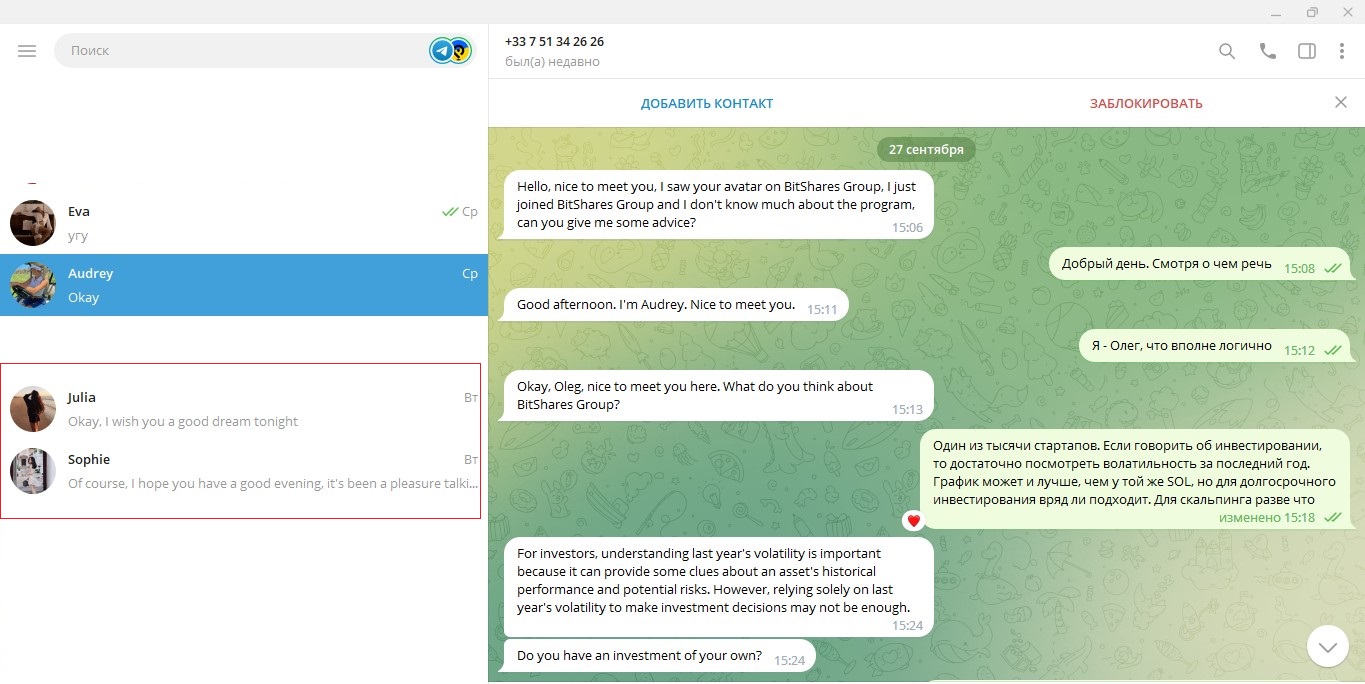Click ДОБАВИТЬ КОНТАКТ button
The width and height of the screenshot is (1365, 684).
pos(707,104)
